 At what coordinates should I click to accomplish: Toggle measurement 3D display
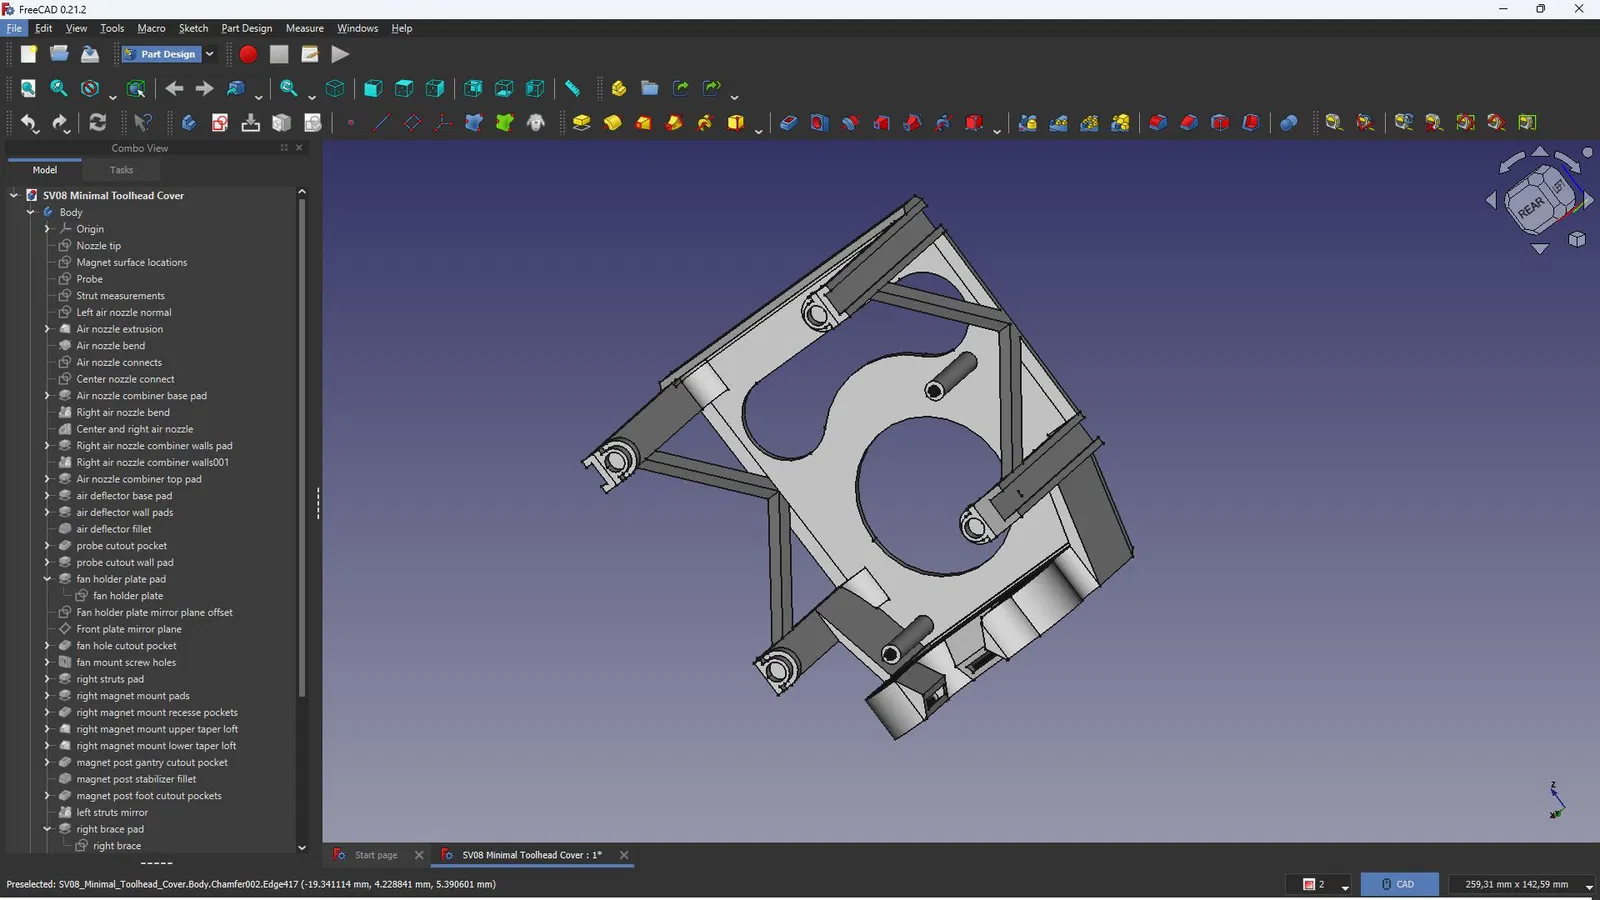point(1496,122)
